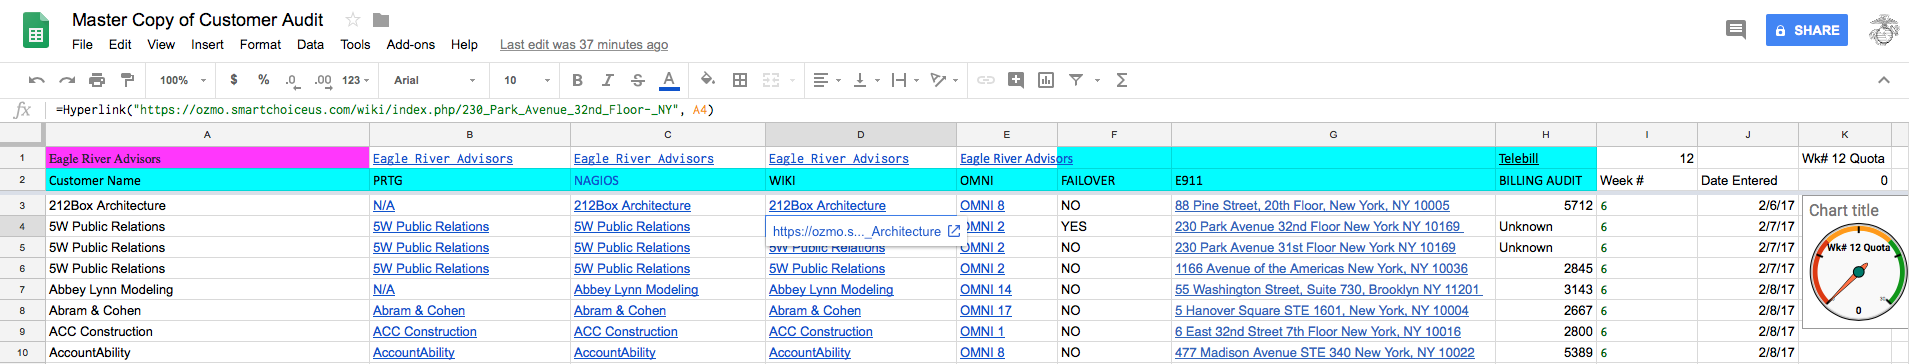
Task: Select column D header
Action: coord(860,134)
